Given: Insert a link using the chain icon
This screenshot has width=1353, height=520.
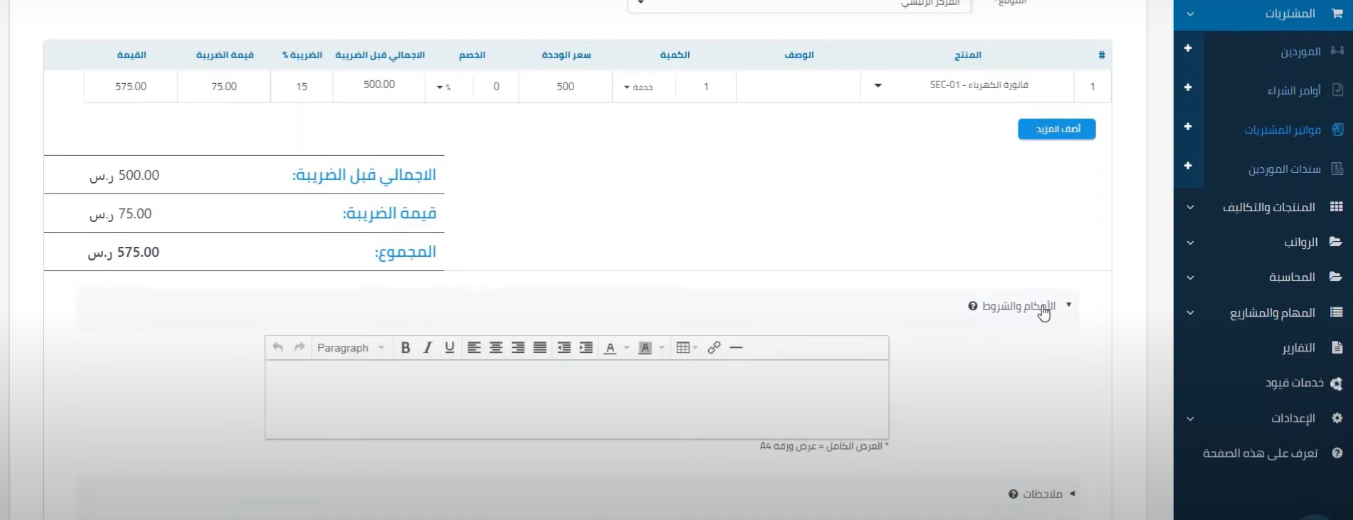Looking at the screenshot, I should click(714, 348).
